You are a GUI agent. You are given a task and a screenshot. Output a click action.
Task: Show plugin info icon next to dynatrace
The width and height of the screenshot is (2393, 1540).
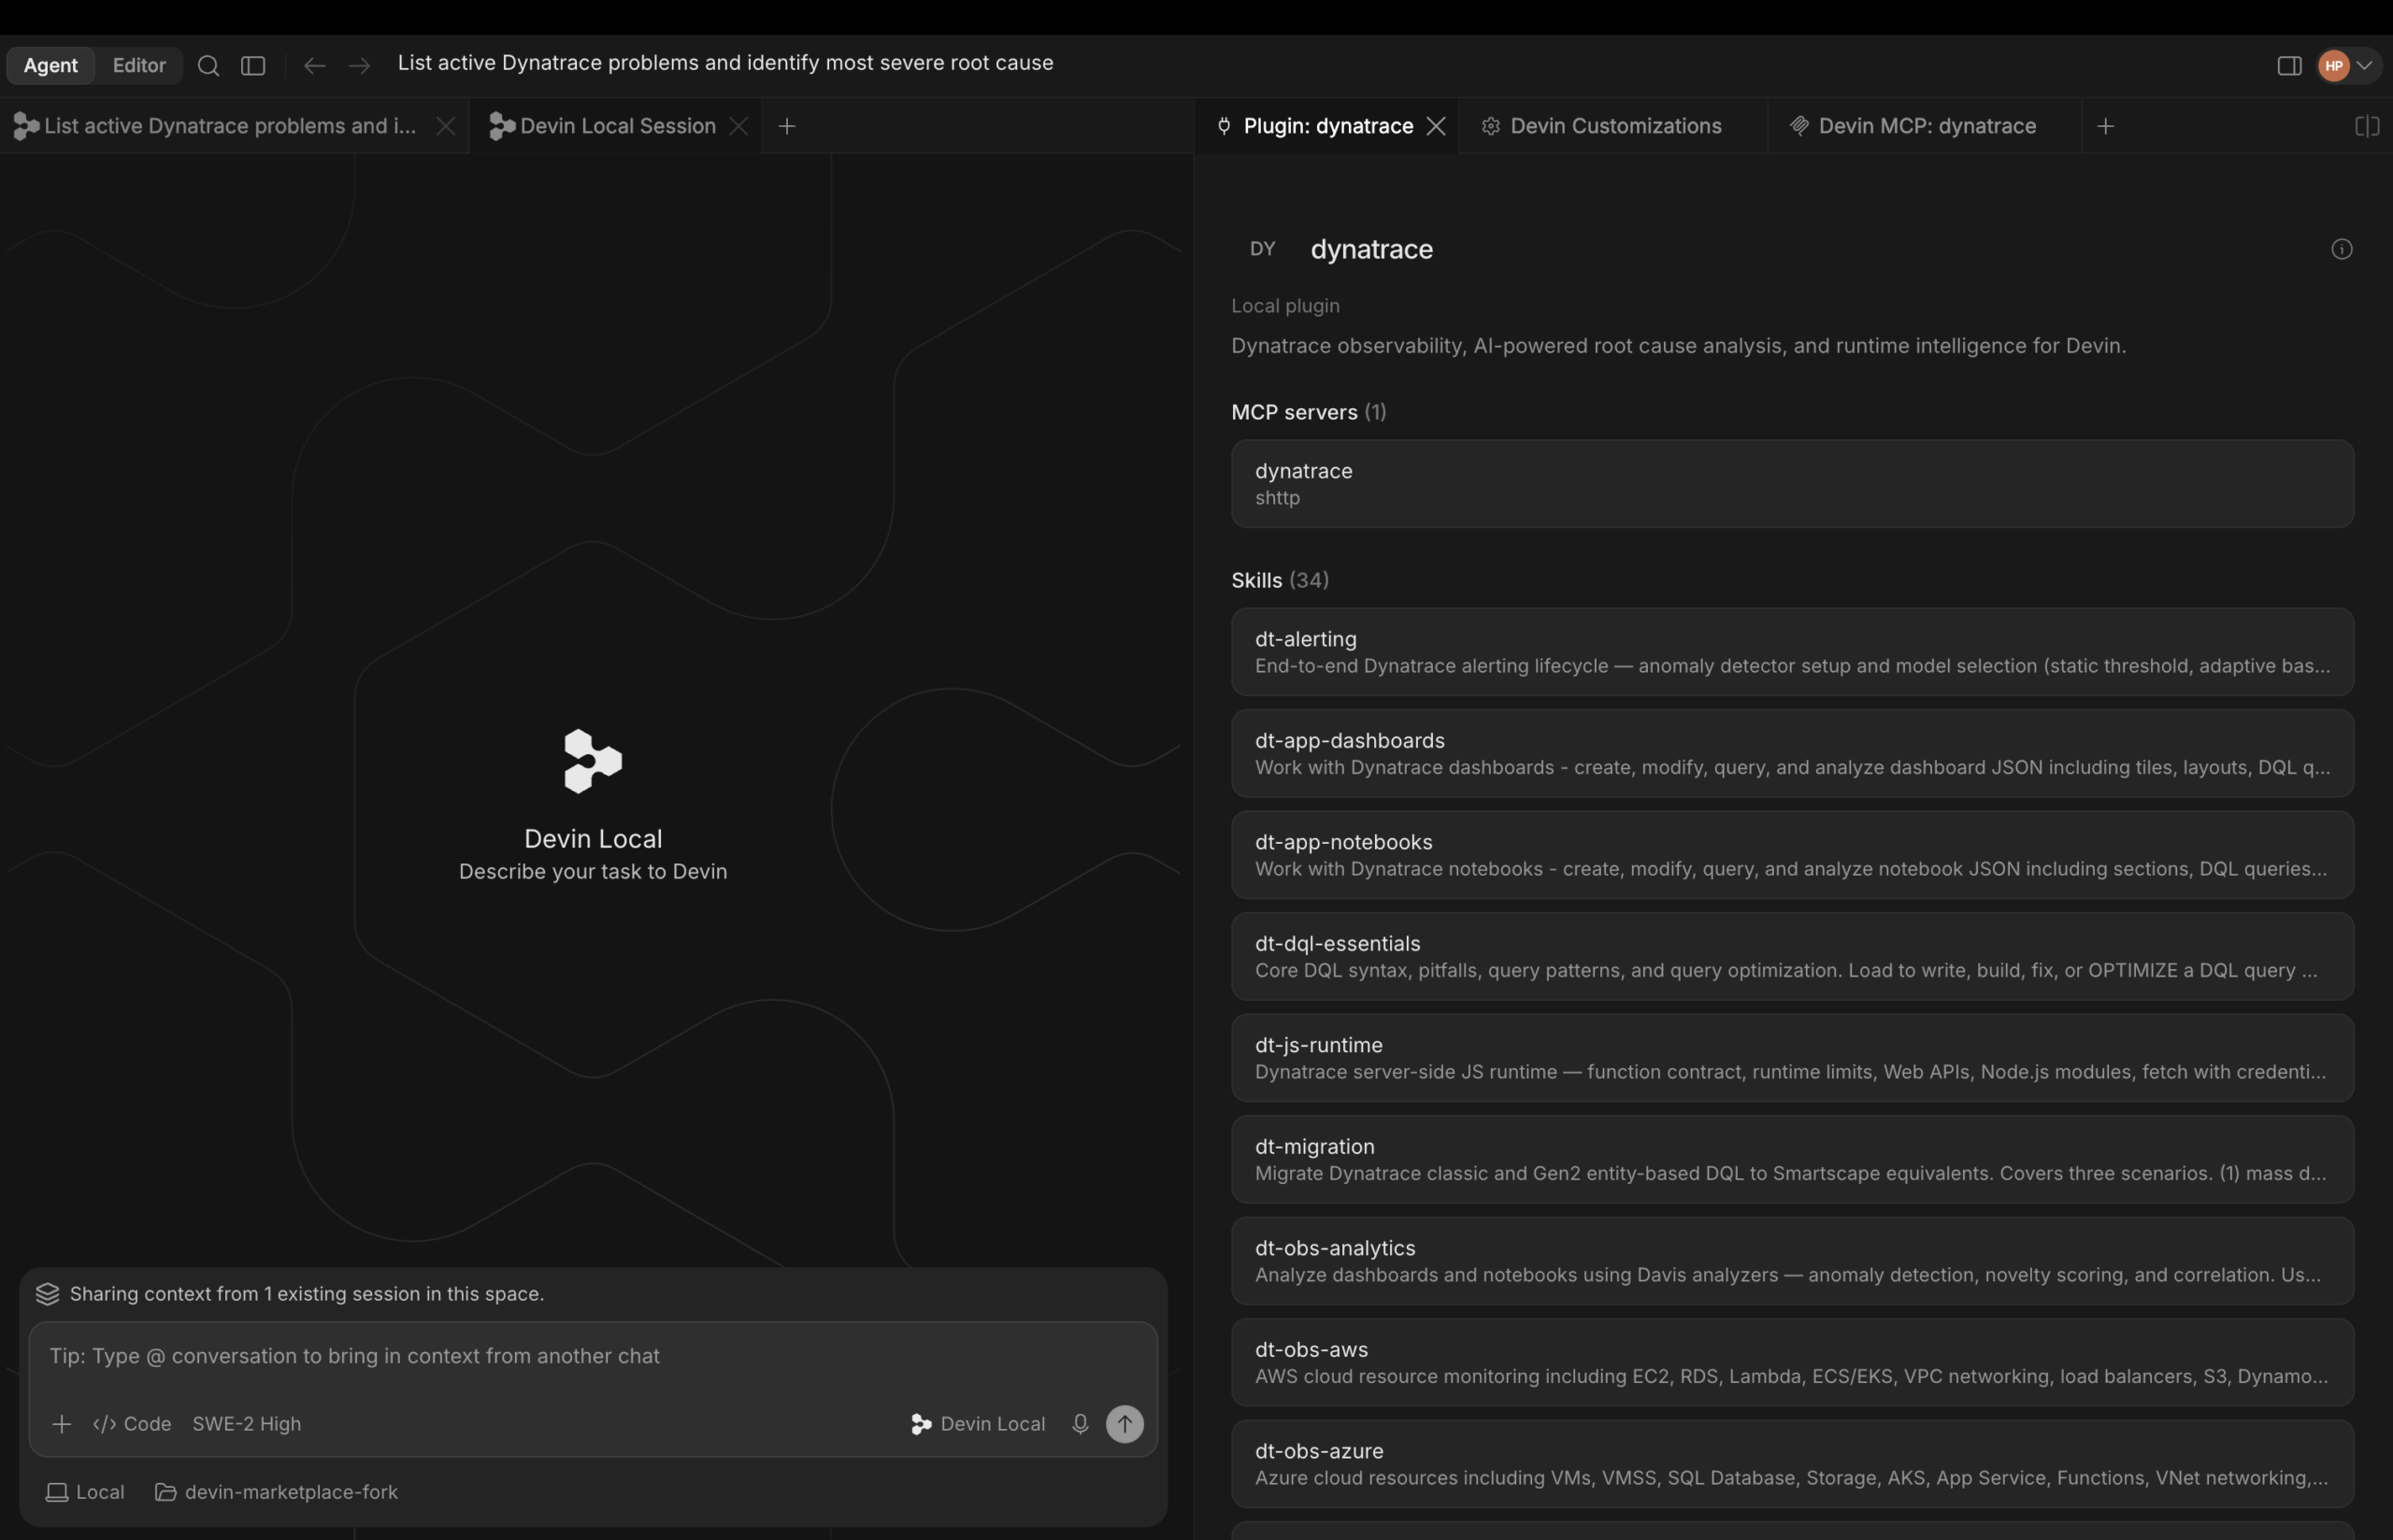coord(2341,249)
